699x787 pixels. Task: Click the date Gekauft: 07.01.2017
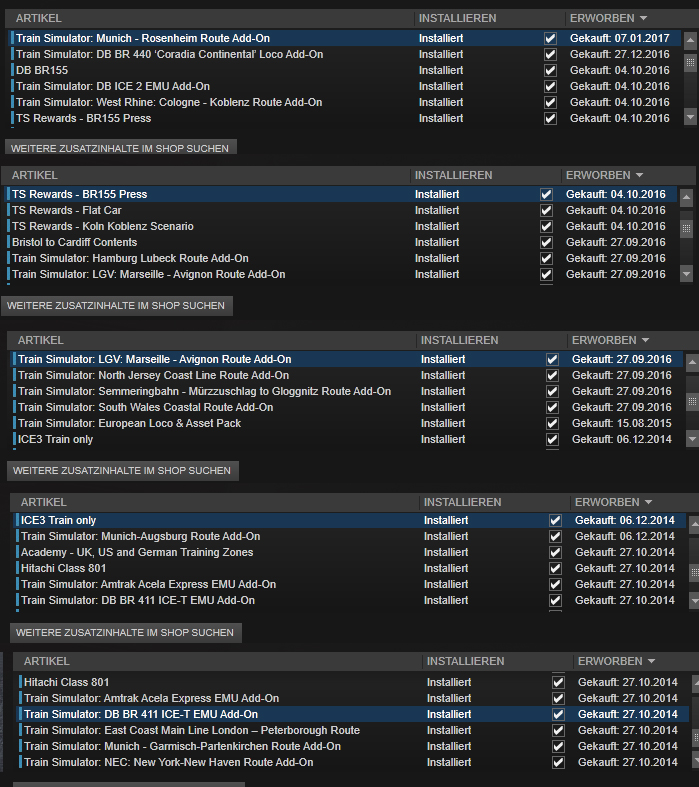click(x=620, y=38)
